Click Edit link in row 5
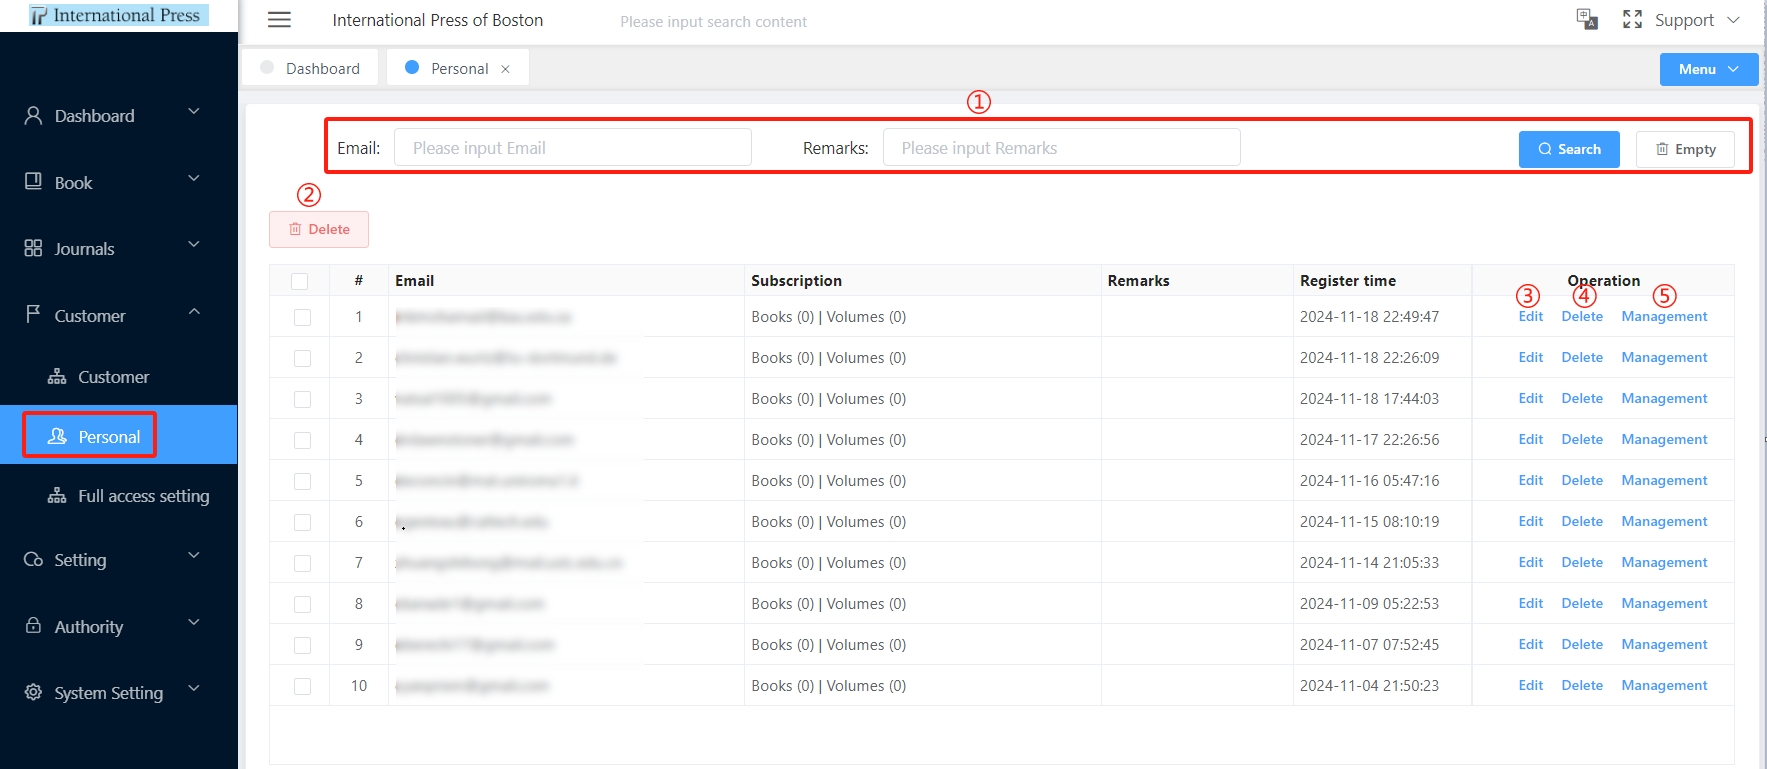Viewport: 1767px width, 769px height. (x=1530, y=481)
